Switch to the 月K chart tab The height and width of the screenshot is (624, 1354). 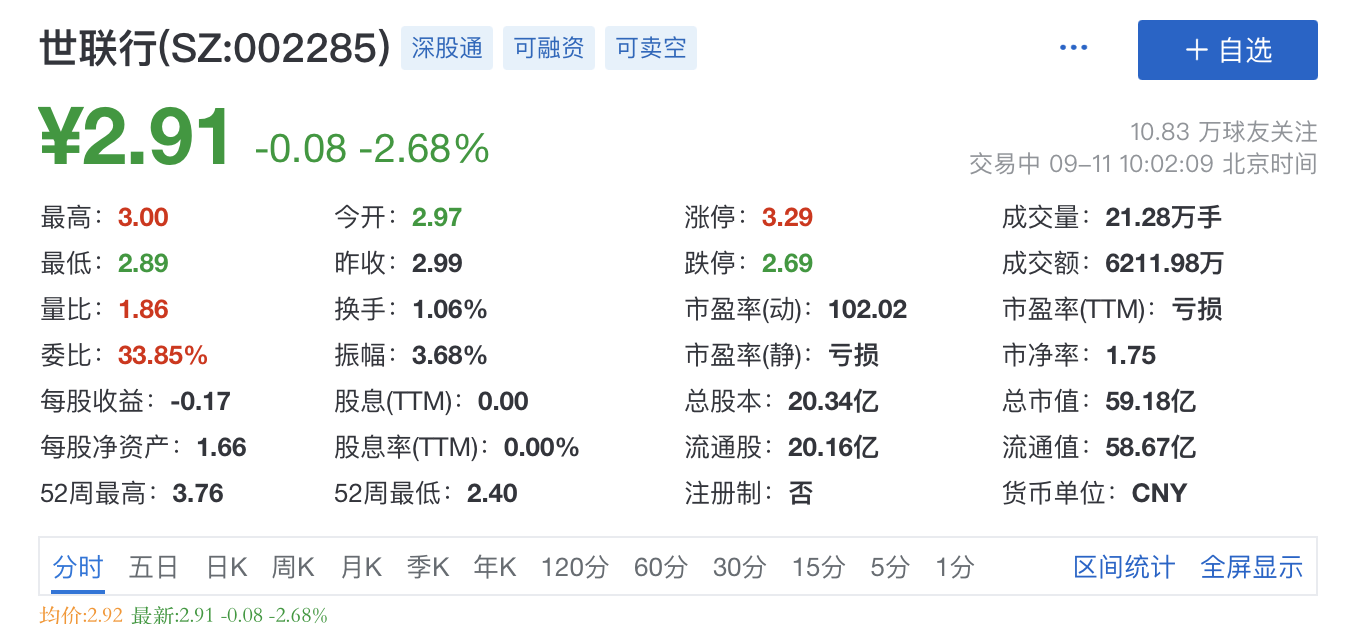(x=361, y=568)
